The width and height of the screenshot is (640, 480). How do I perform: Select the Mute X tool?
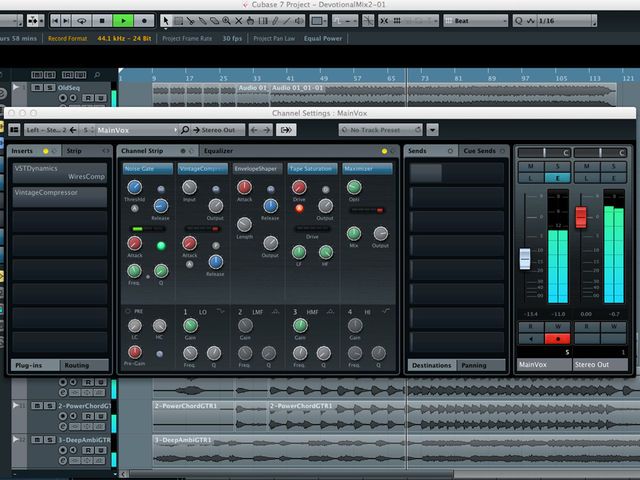click(x=239, y=20)
